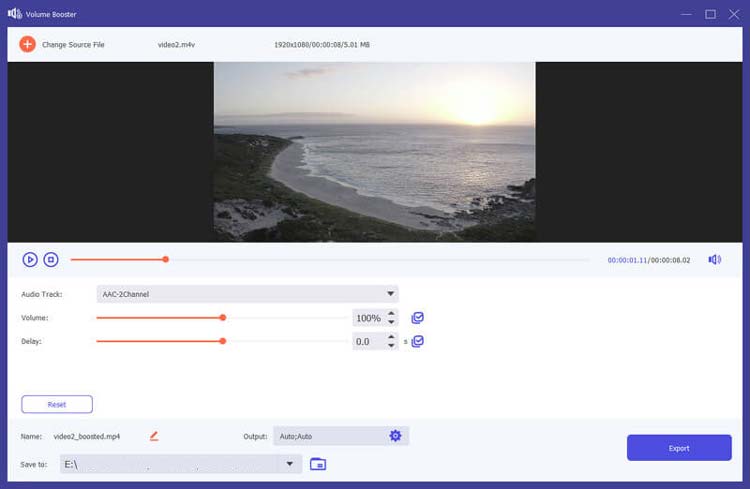This screenshot has height=489, width=750.
Task: Click the orange plus icon to change source
Action: 27,44
